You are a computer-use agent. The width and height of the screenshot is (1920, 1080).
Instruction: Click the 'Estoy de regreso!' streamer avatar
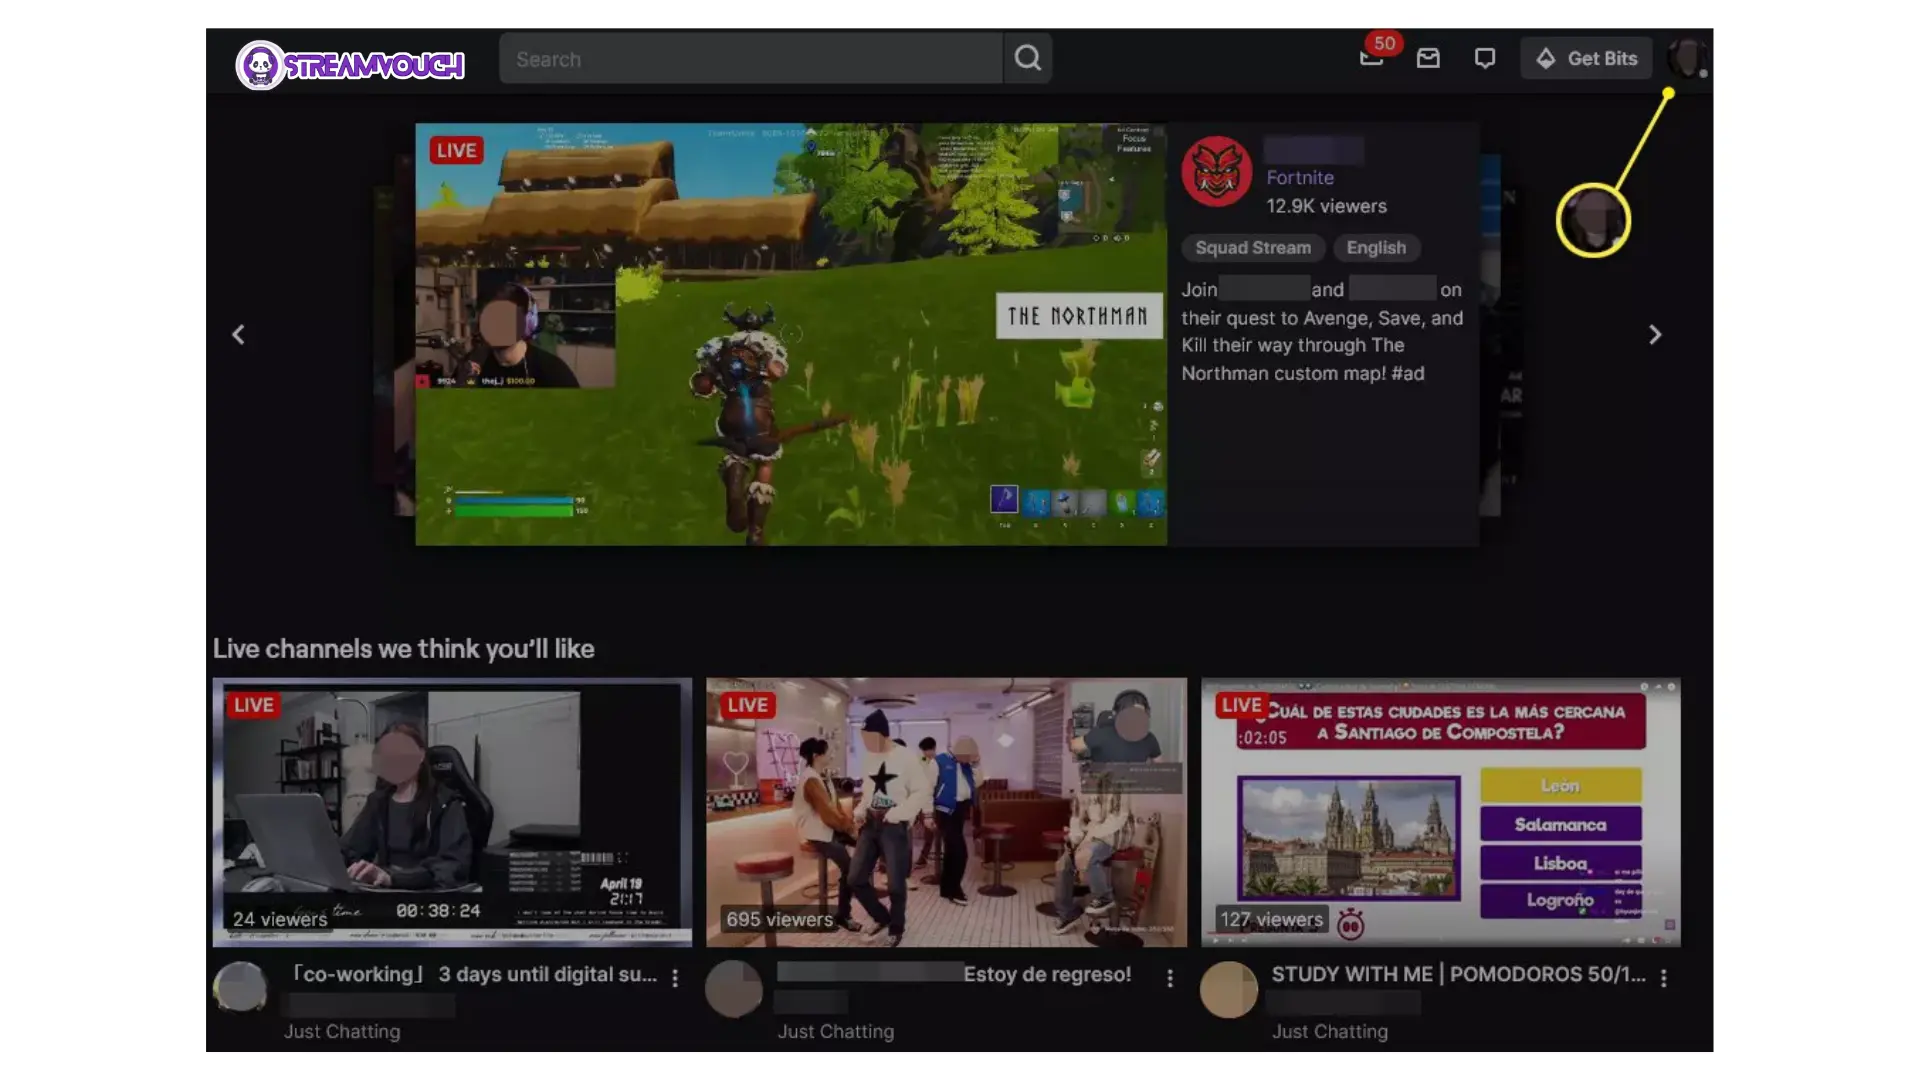tap(734, 989)
